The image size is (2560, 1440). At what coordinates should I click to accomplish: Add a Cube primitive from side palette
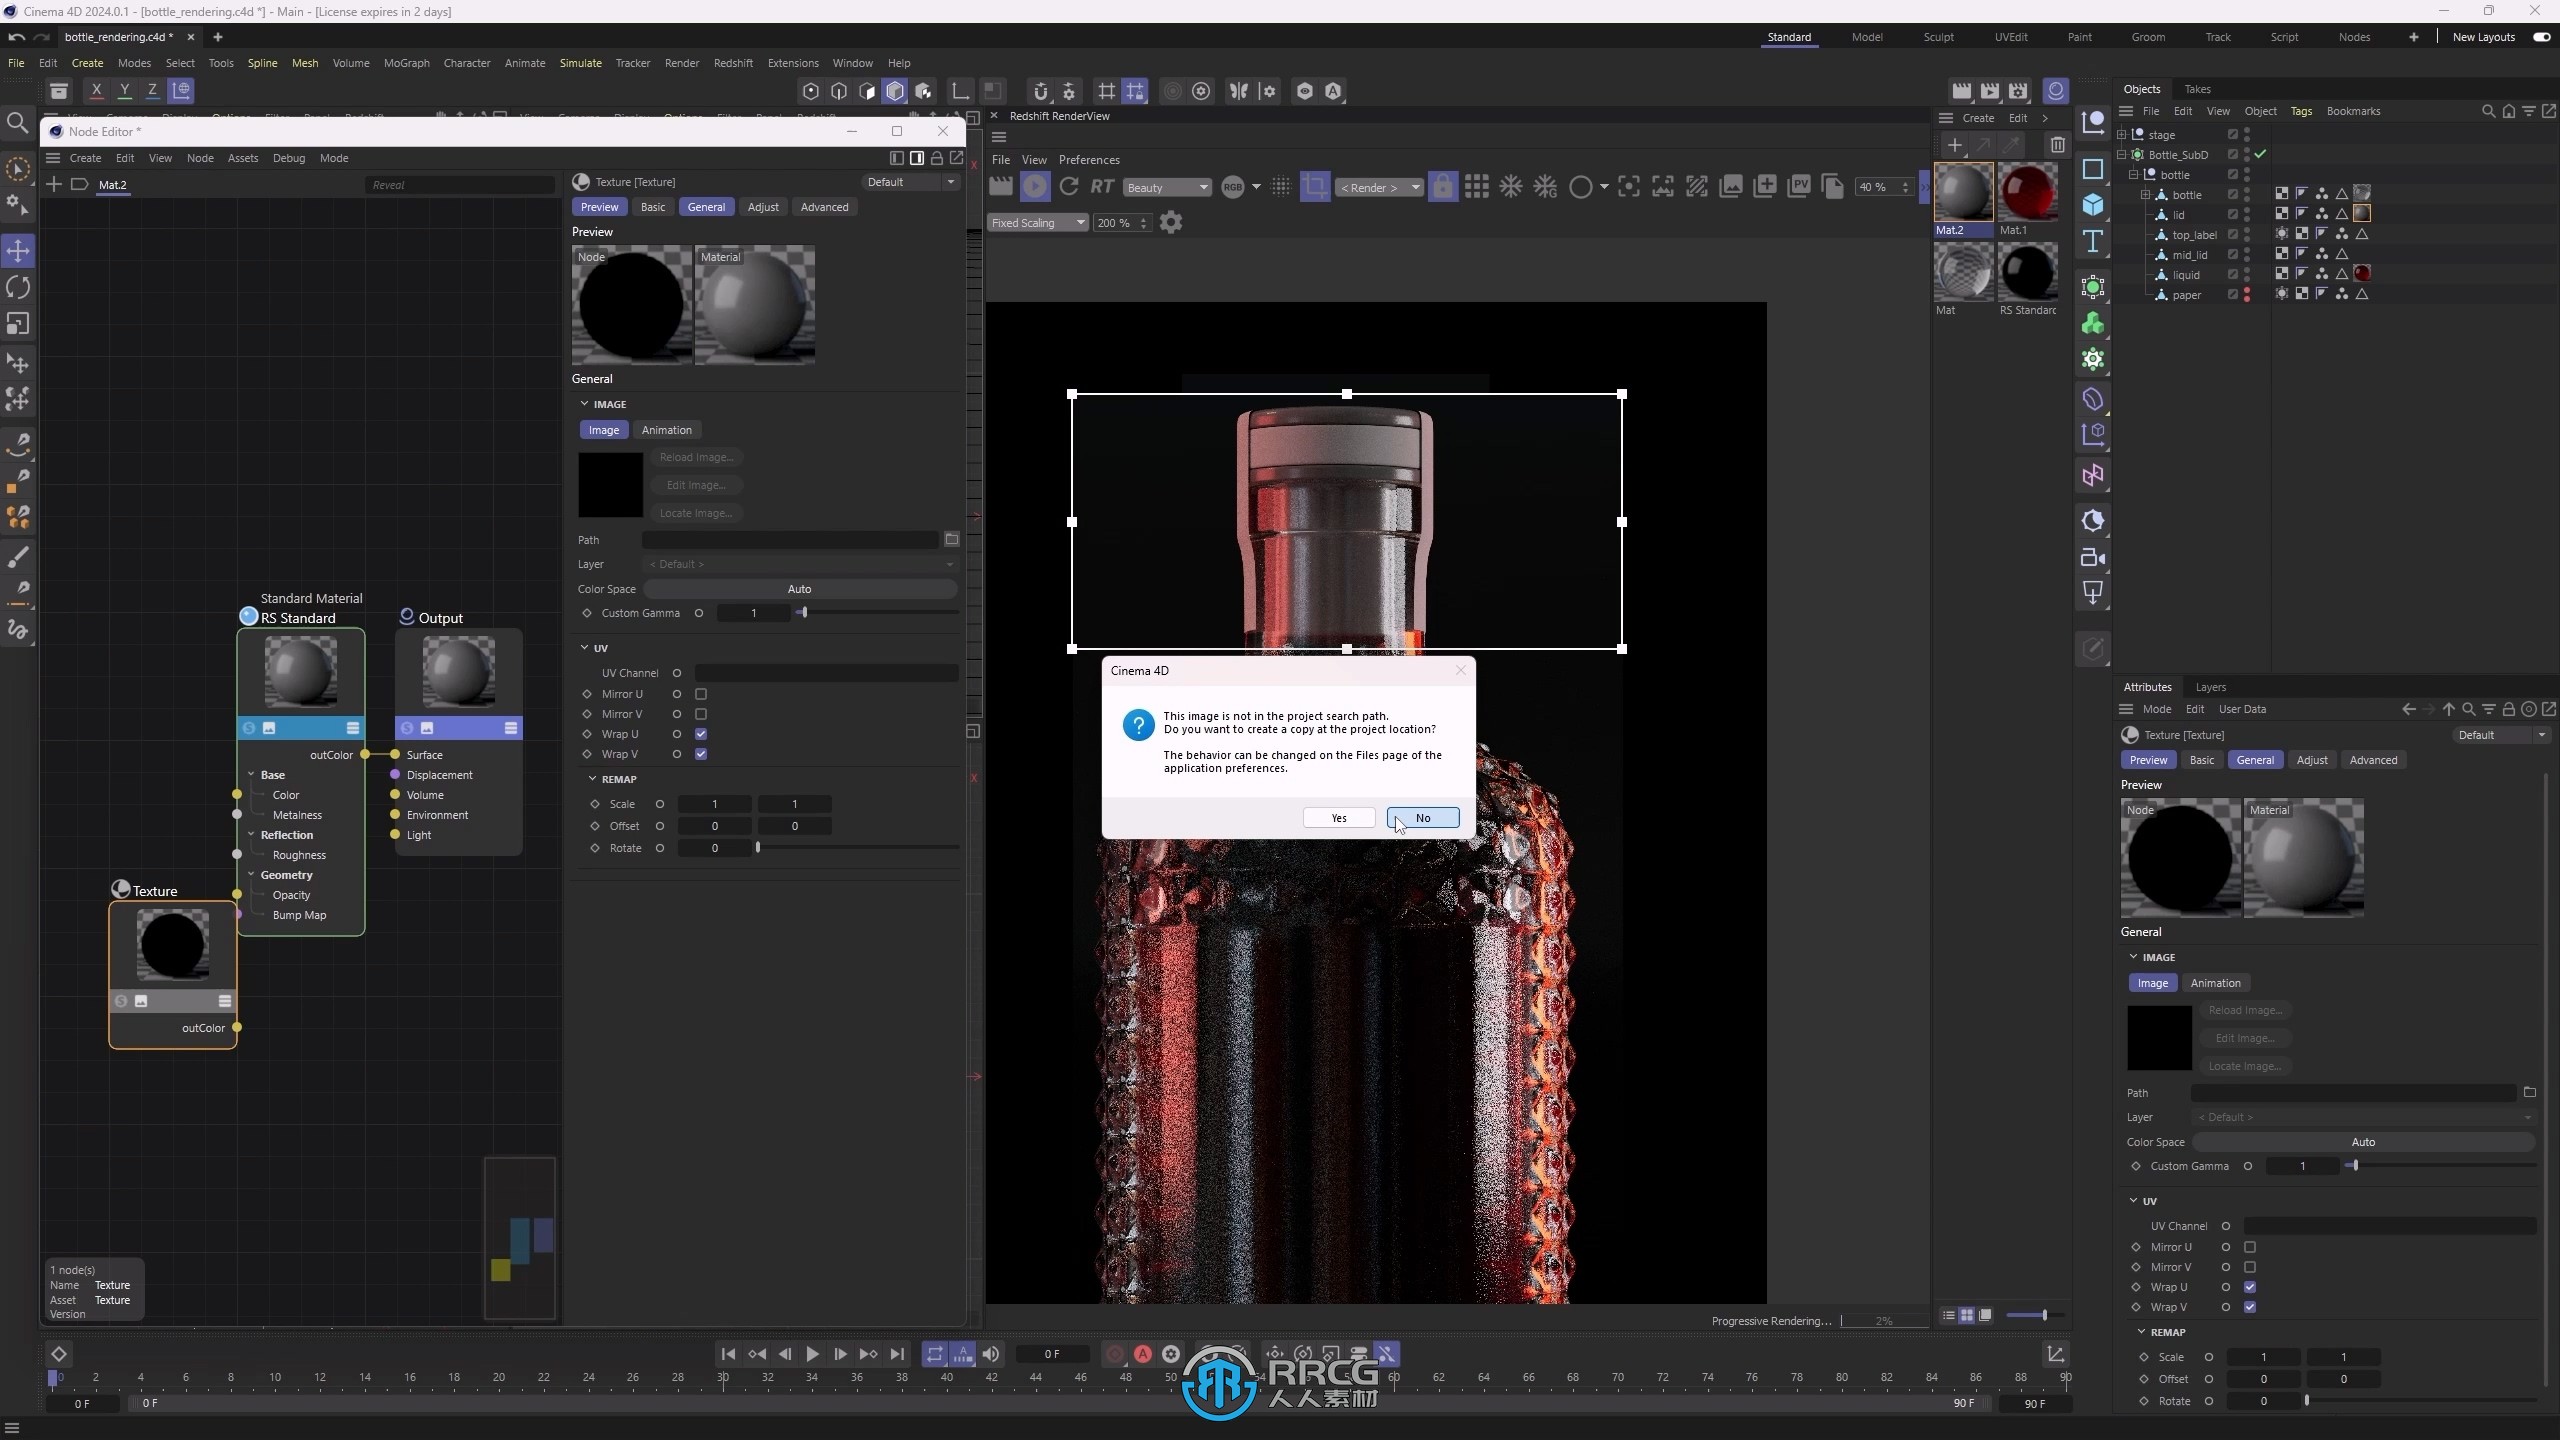point(2092,205)
